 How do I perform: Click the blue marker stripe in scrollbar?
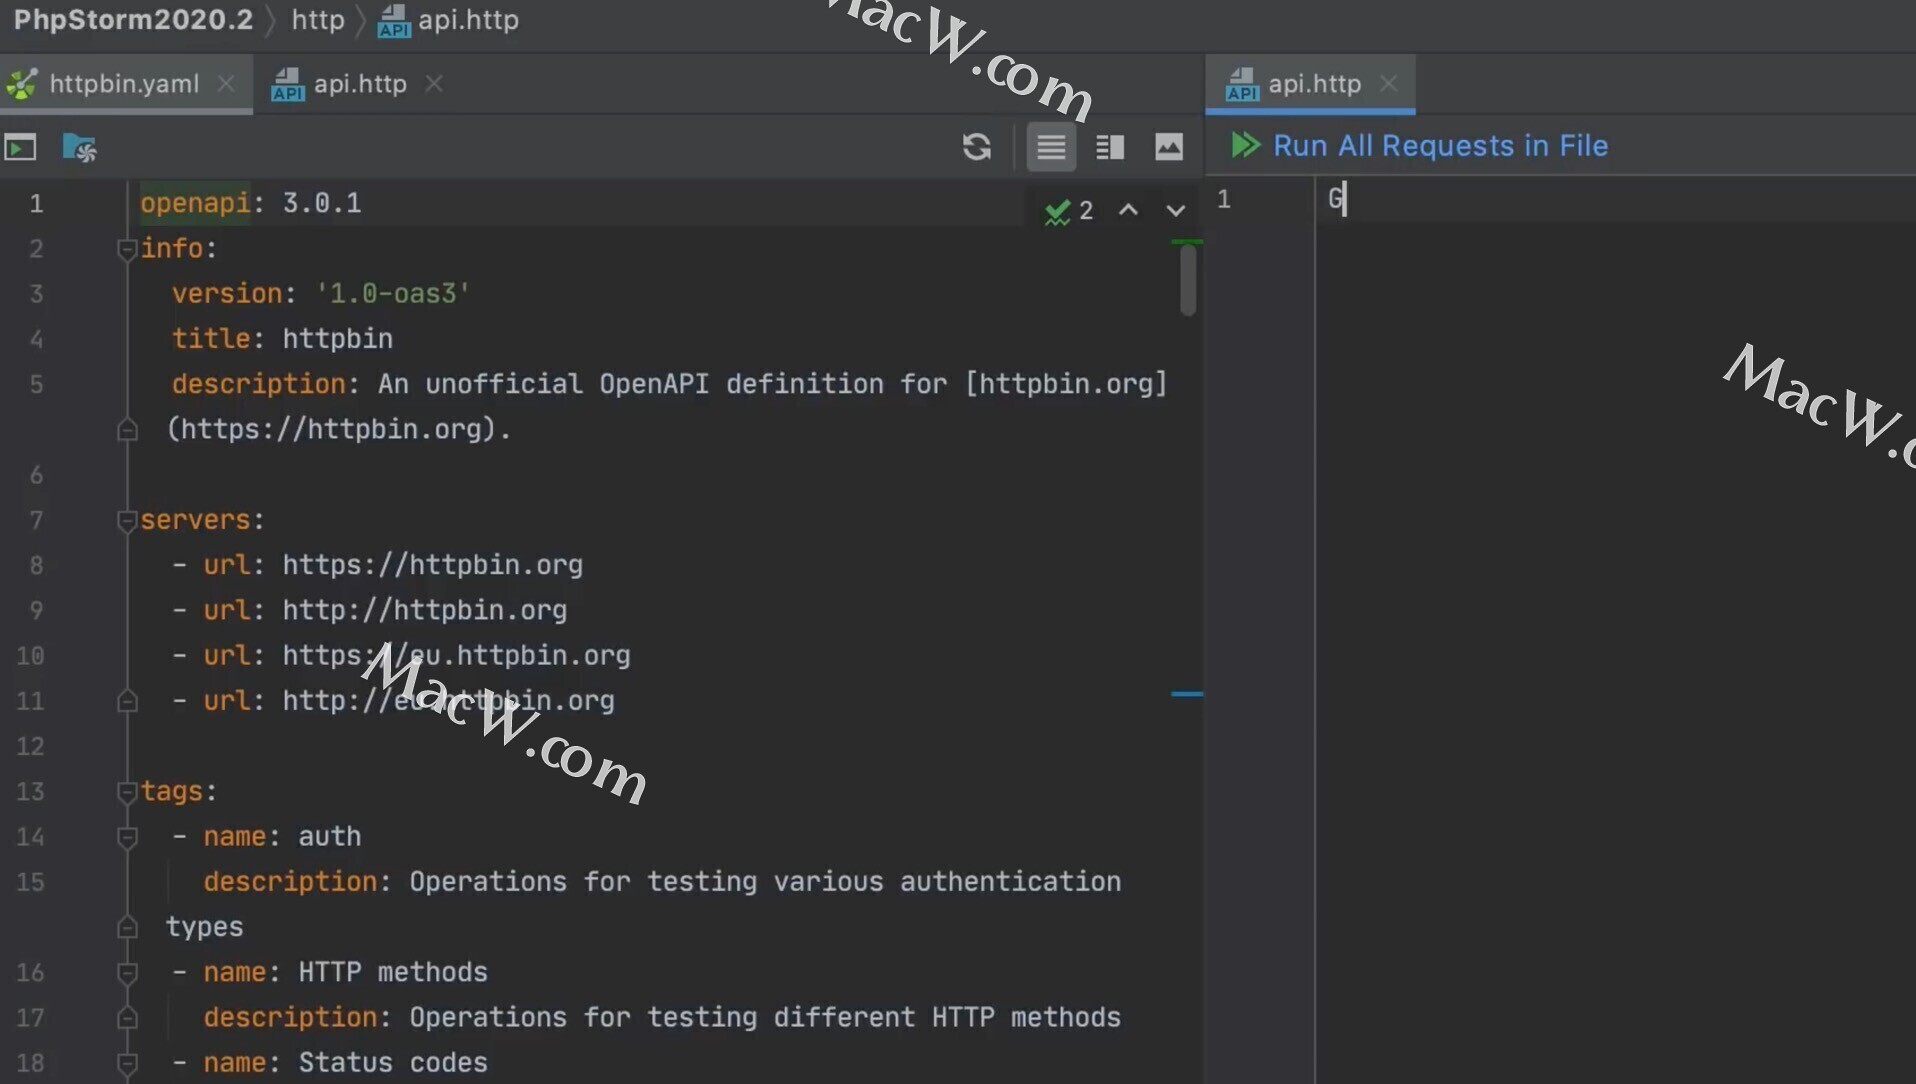click(x=1187, y=693)
